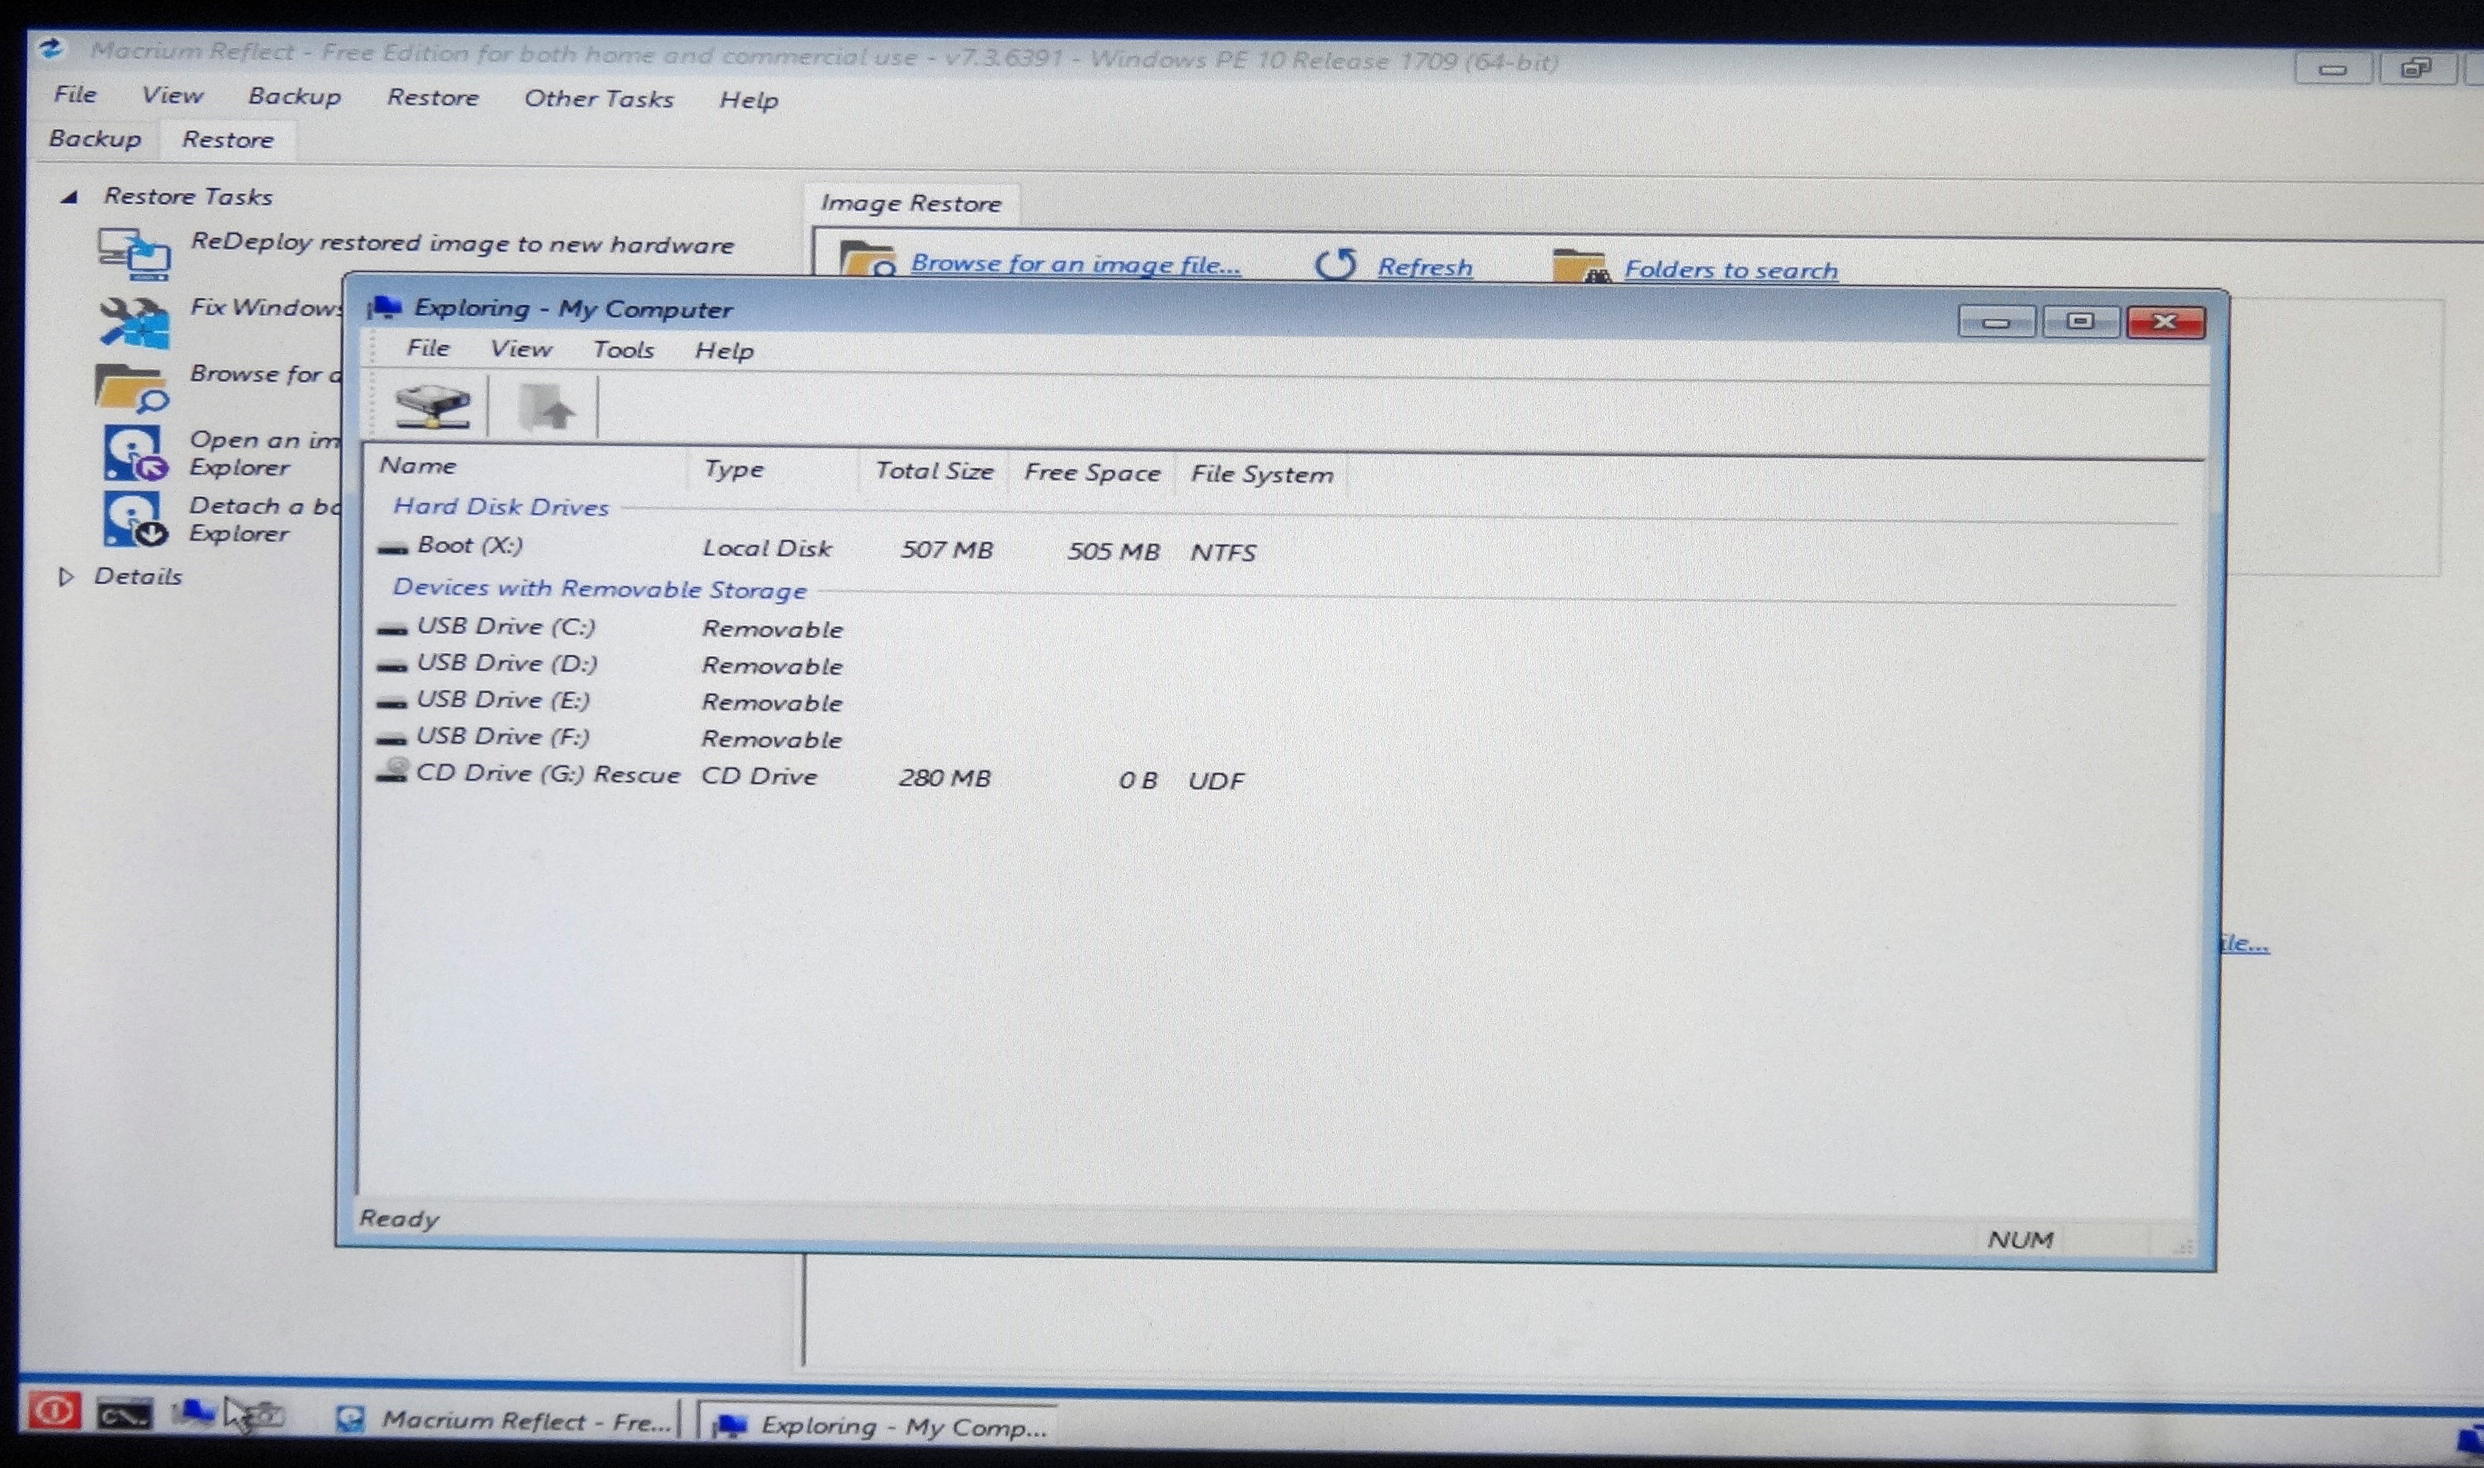
Task: Click the Exploring window title bar icon
Action: click(x=385, y=307)
